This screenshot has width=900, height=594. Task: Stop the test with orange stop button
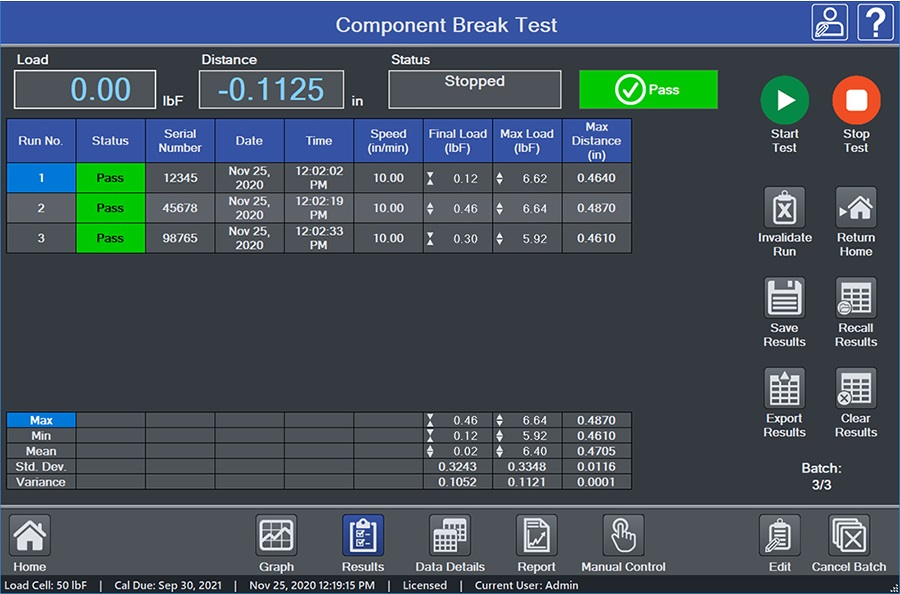click(856, 100)
